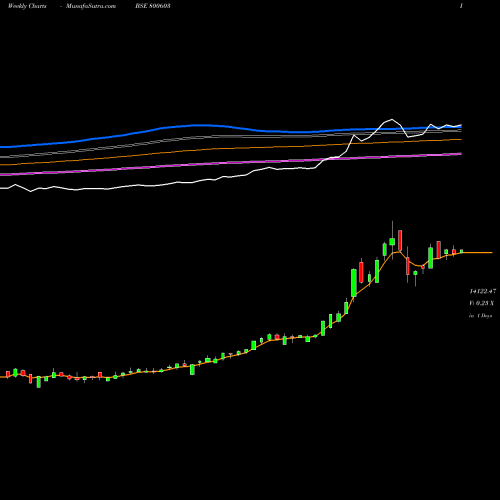
Task: Select the BSE stock code label
Action: (x=153, y=6)
